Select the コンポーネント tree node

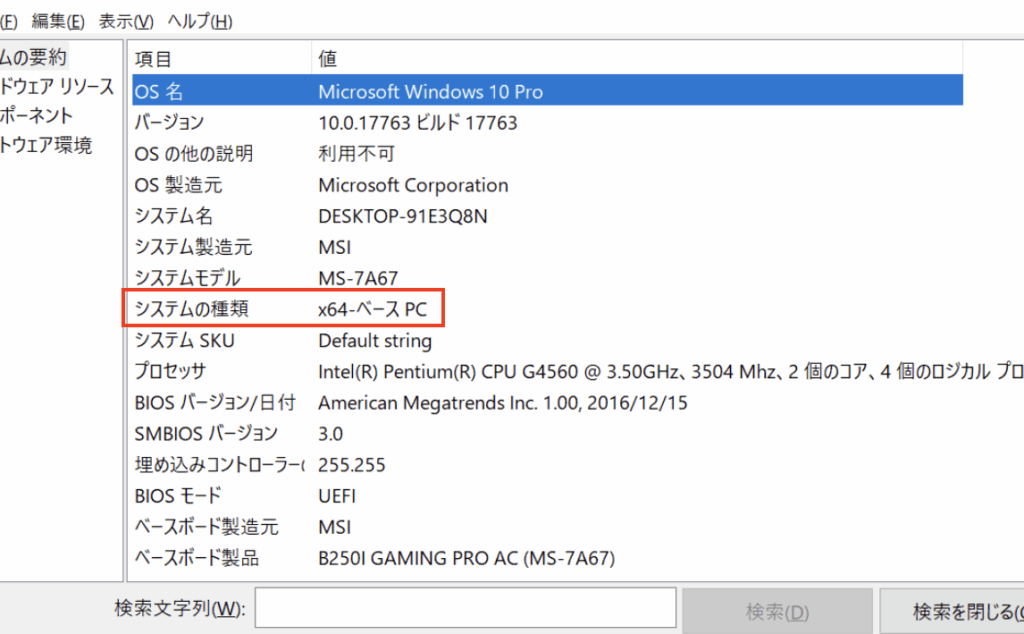[37, 116]
